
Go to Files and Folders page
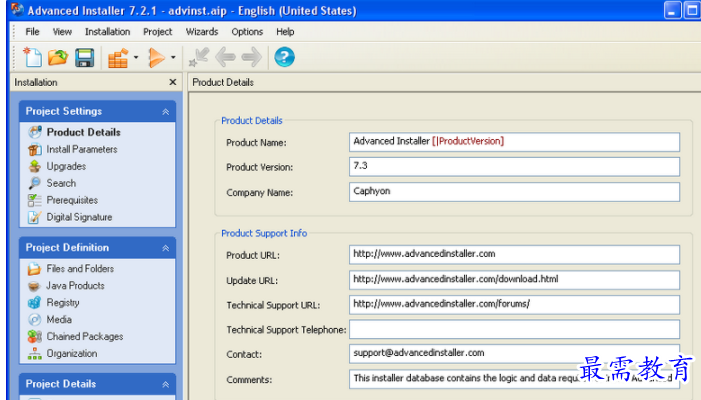click(80, 269)
